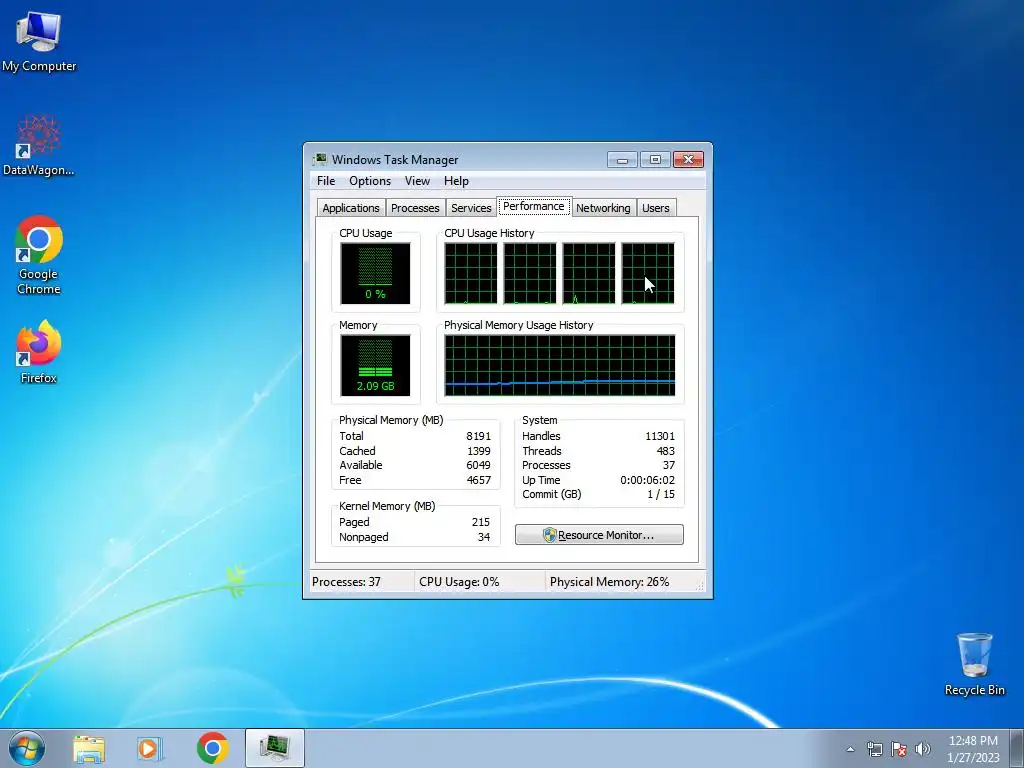
Task: Switch to the Processes tab
Action: point(415,208)
